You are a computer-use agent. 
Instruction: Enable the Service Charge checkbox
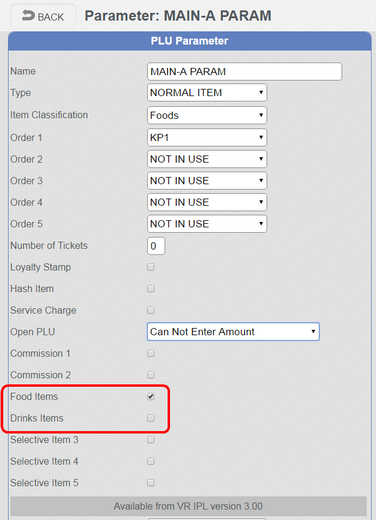coord(151,310)
